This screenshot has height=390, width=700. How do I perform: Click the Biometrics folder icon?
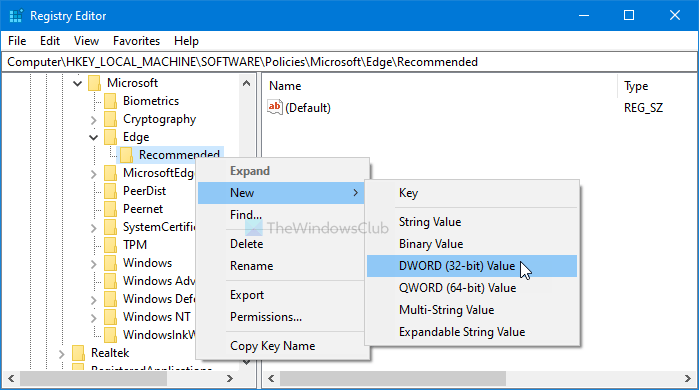click(x=110, y=101)
